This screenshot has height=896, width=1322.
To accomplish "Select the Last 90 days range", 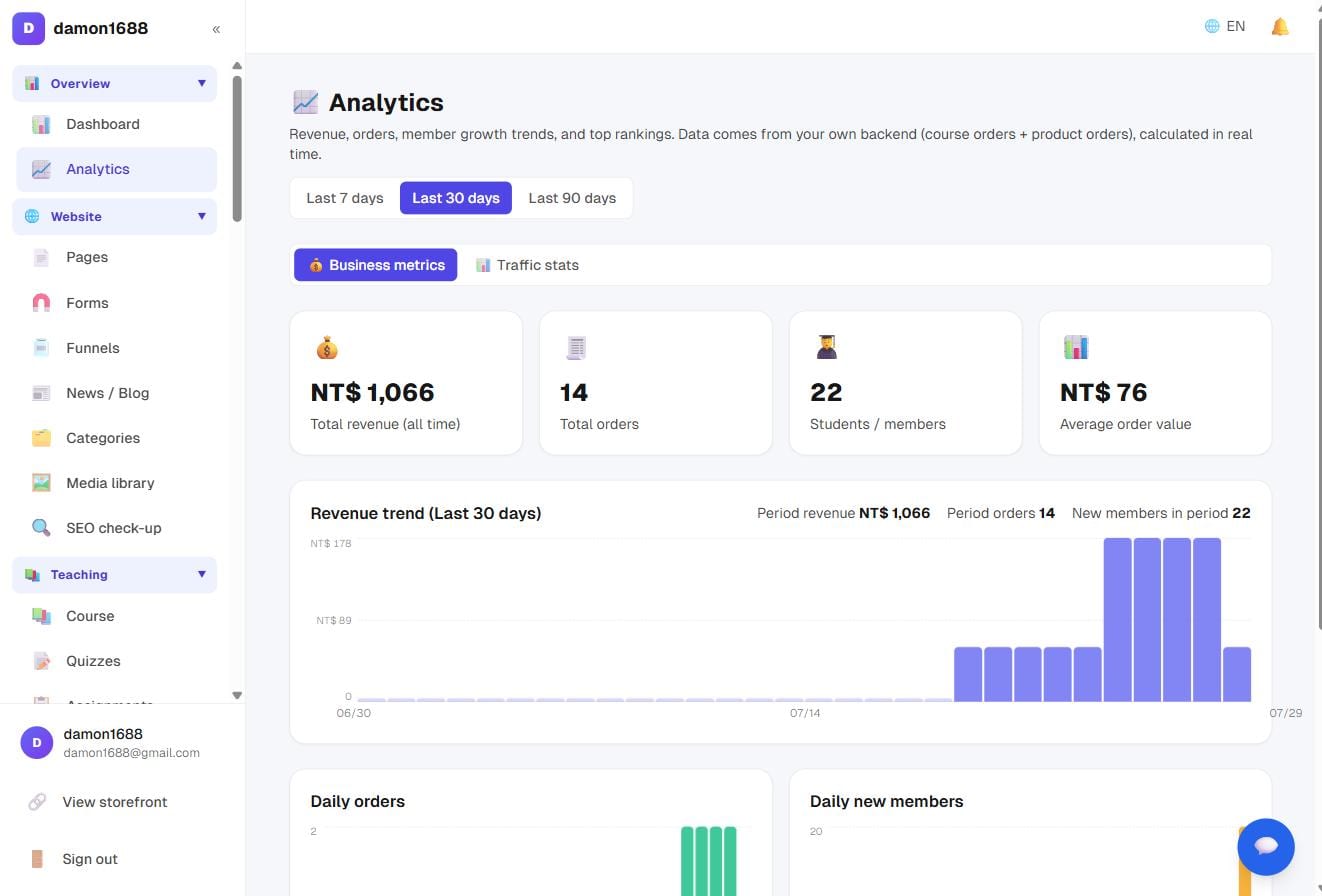I will pos(572,198).
